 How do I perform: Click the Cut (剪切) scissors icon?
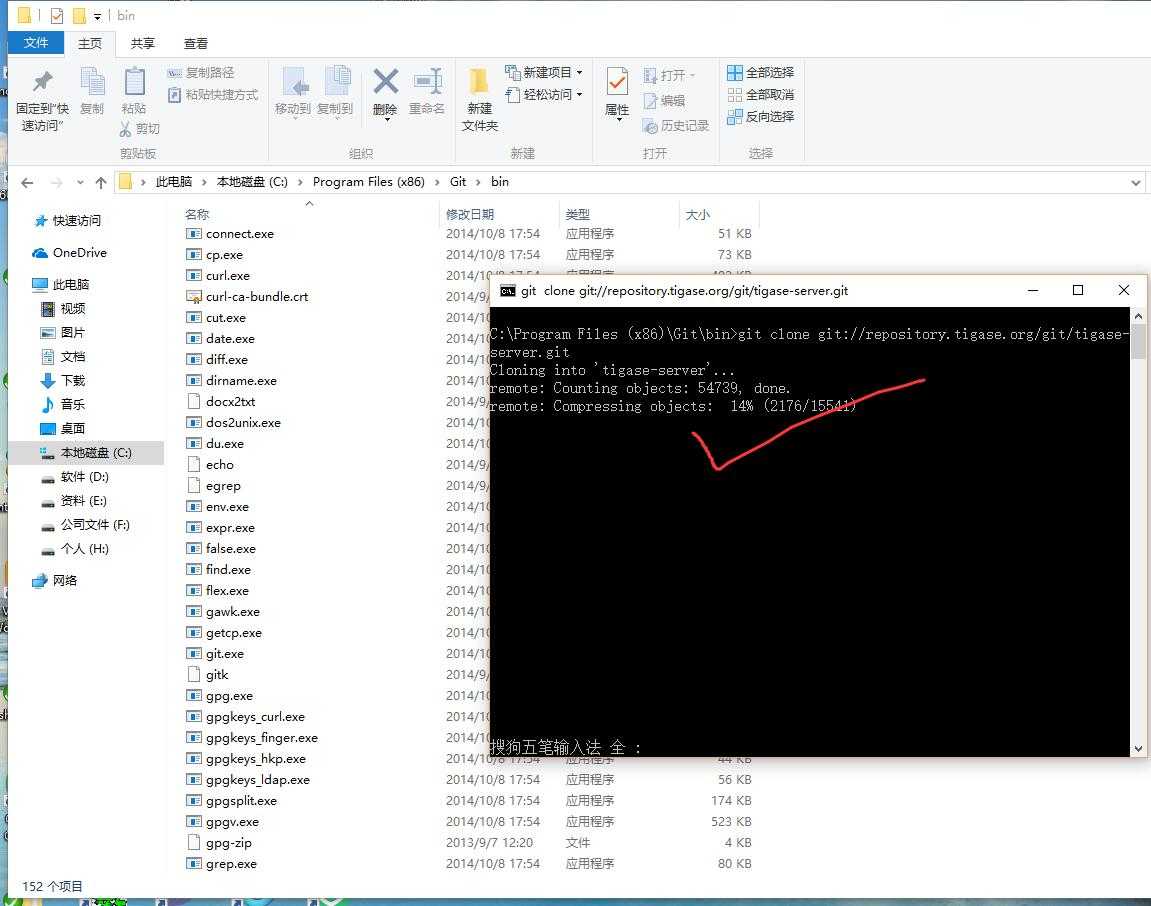click(126, 129)
